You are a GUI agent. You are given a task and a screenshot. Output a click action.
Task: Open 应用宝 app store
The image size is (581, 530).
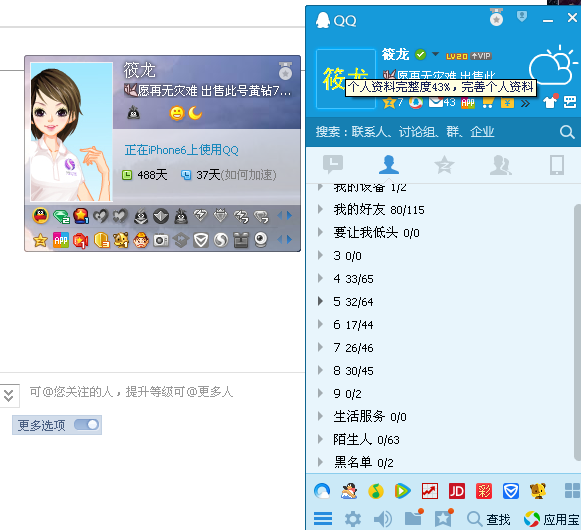click(552, 519)
